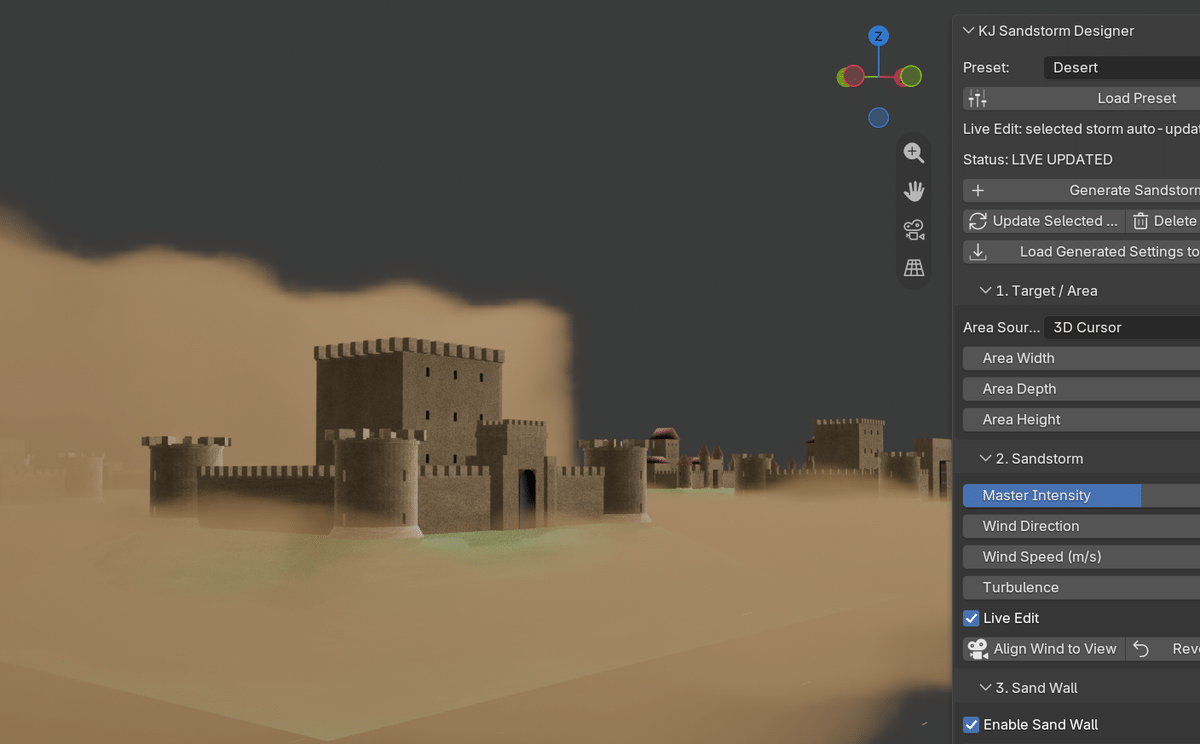Click the blue Z axis gizmo handle

pos(879,36)
